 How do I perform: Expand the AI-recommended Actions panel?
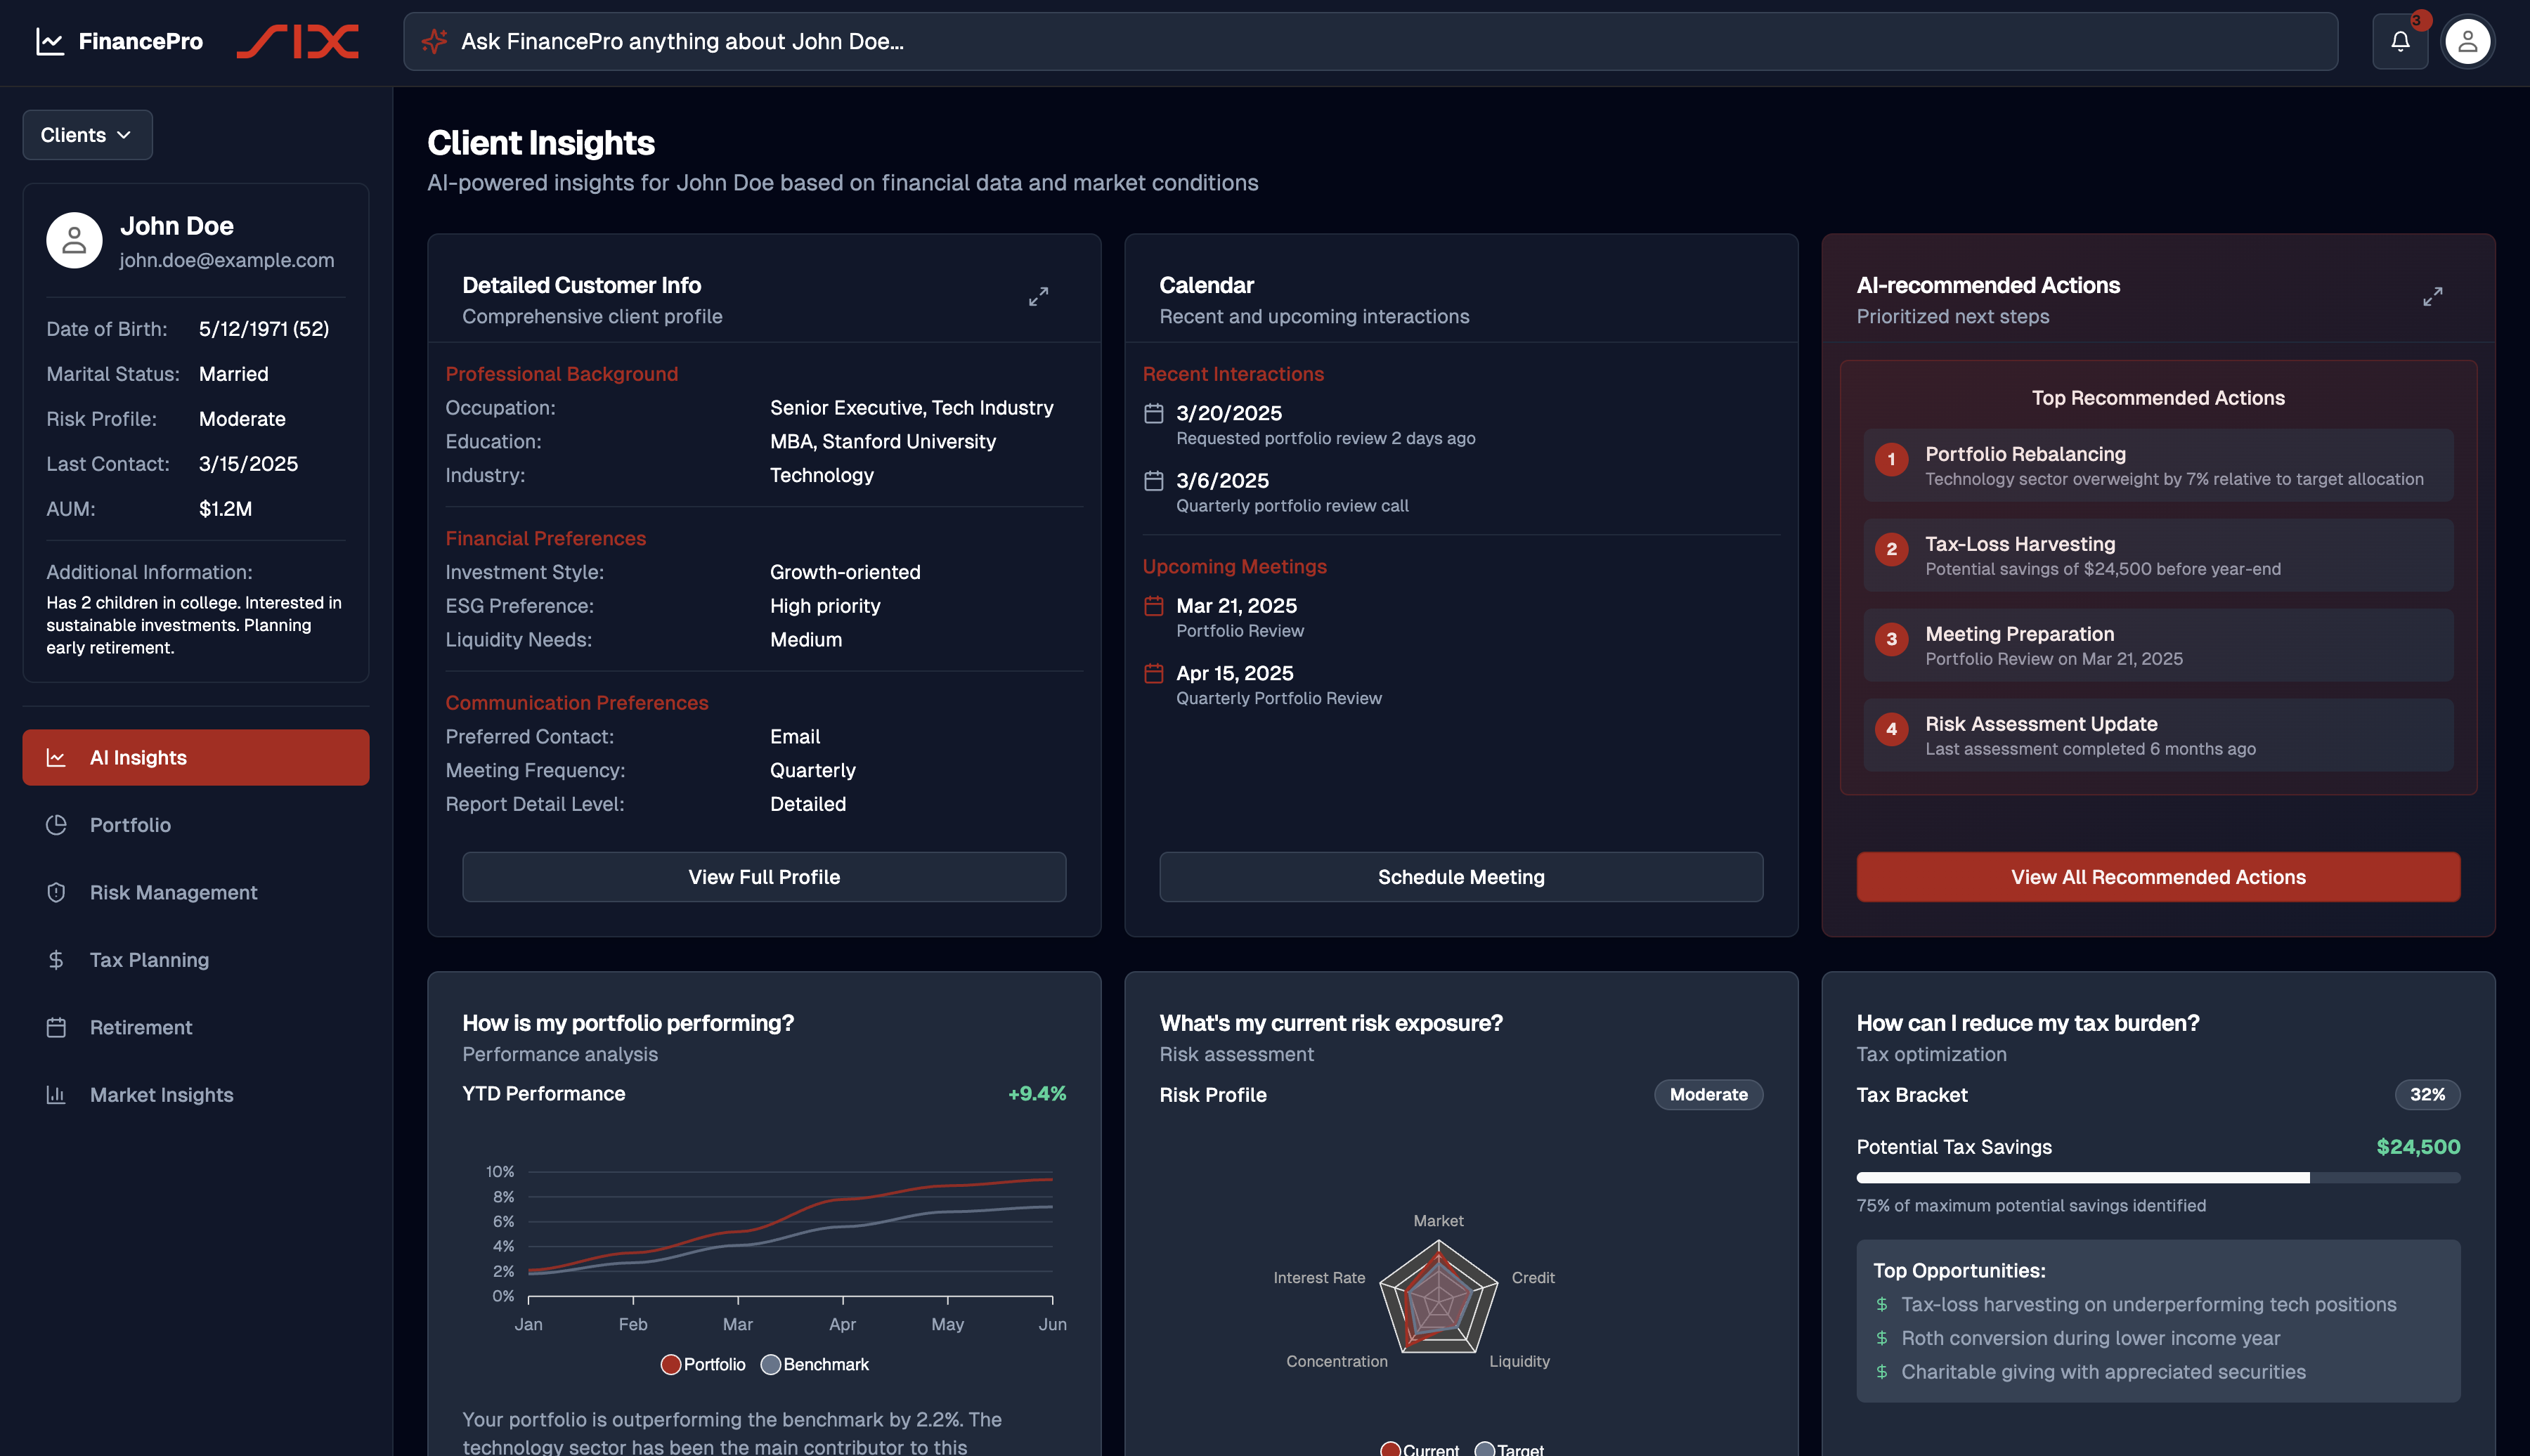(2433, 296)
